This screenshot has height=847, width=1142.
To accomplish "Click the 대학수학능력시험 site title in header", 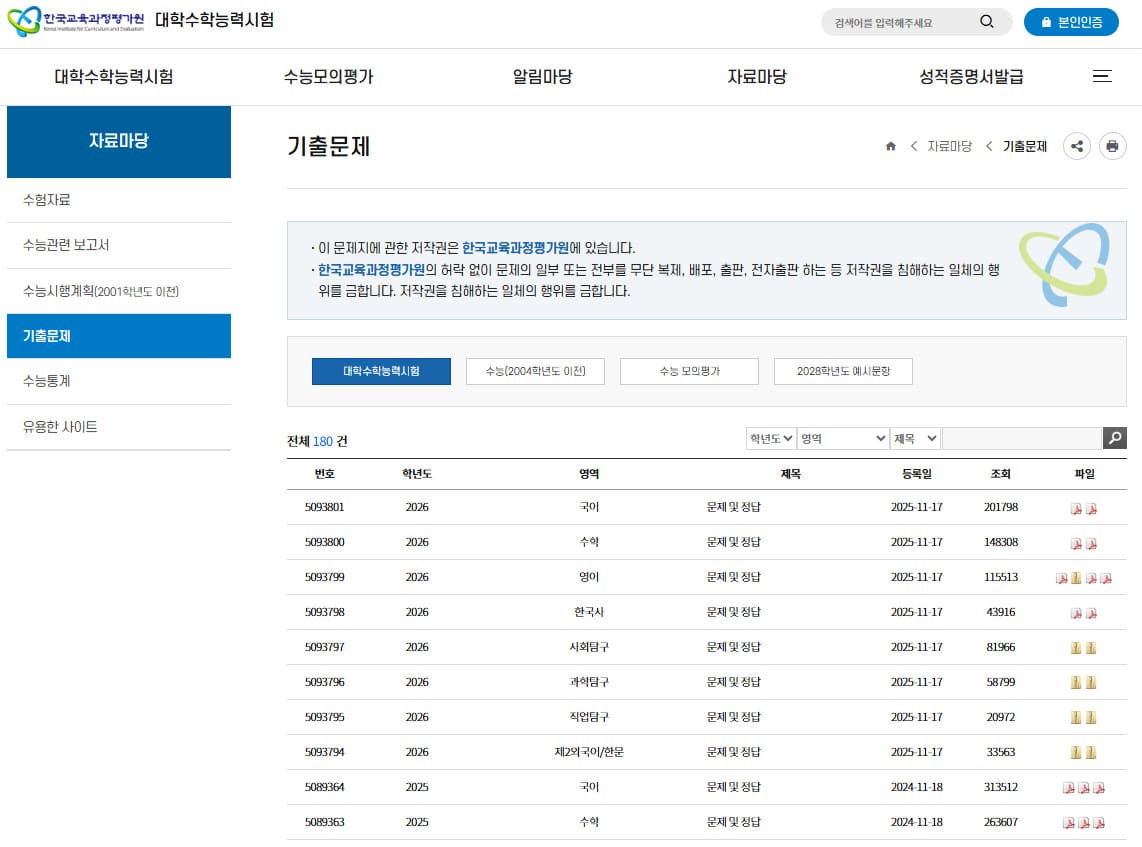I will point(214,20).
